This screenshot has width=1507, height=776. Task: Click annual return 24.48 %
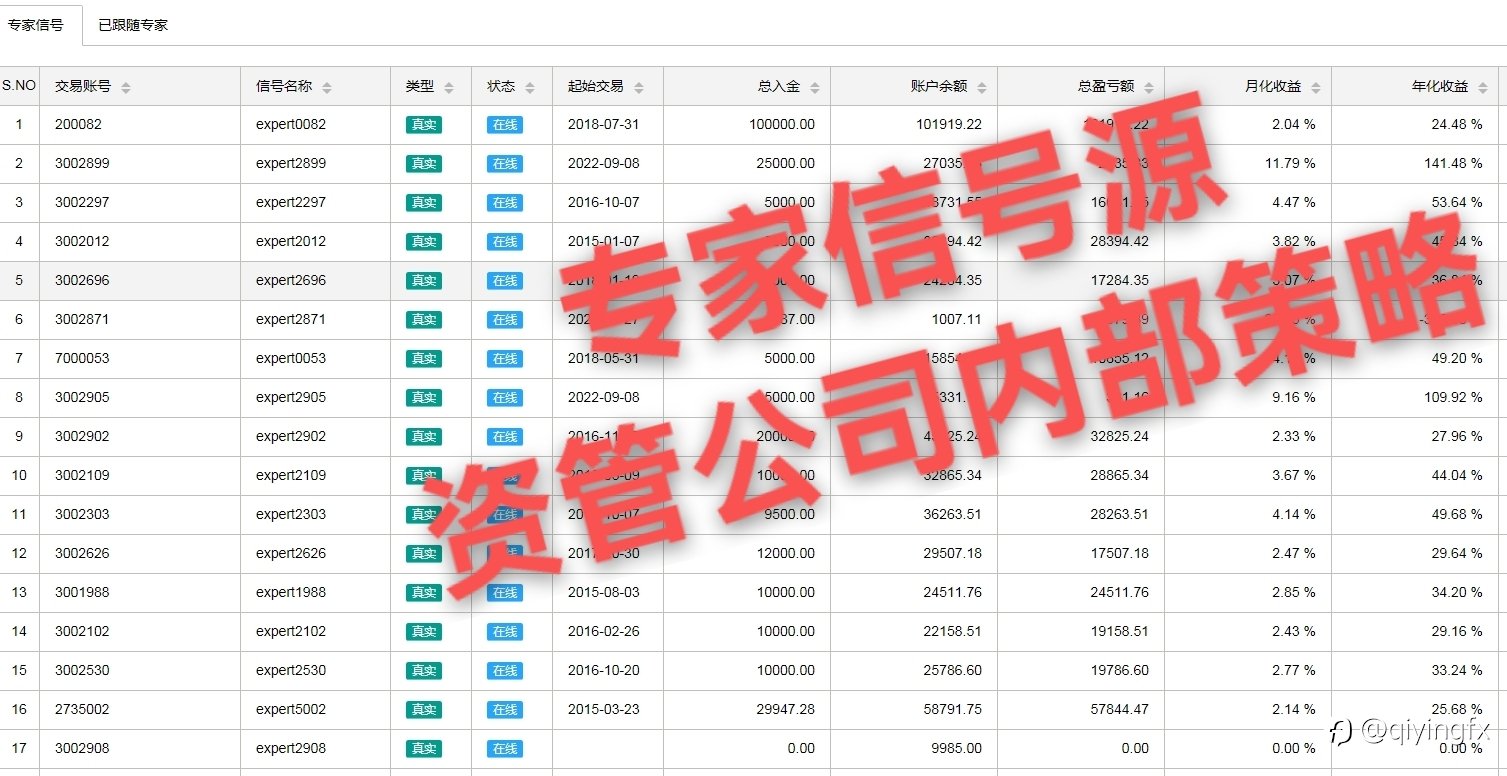click(x=1457, y=125)
